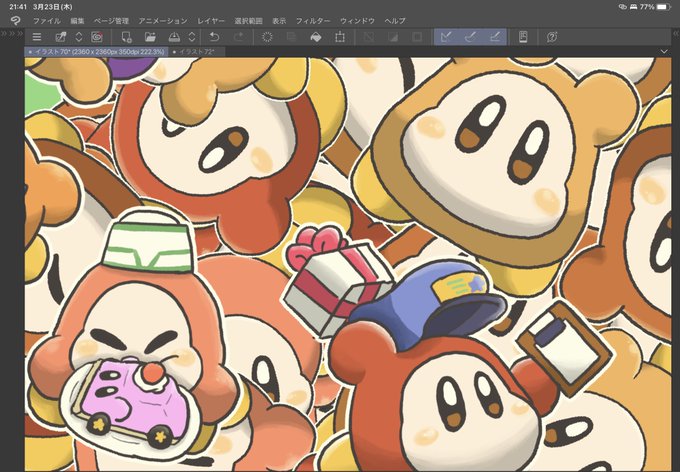Expand the up-down arrows beside save icon

(192, 37)
